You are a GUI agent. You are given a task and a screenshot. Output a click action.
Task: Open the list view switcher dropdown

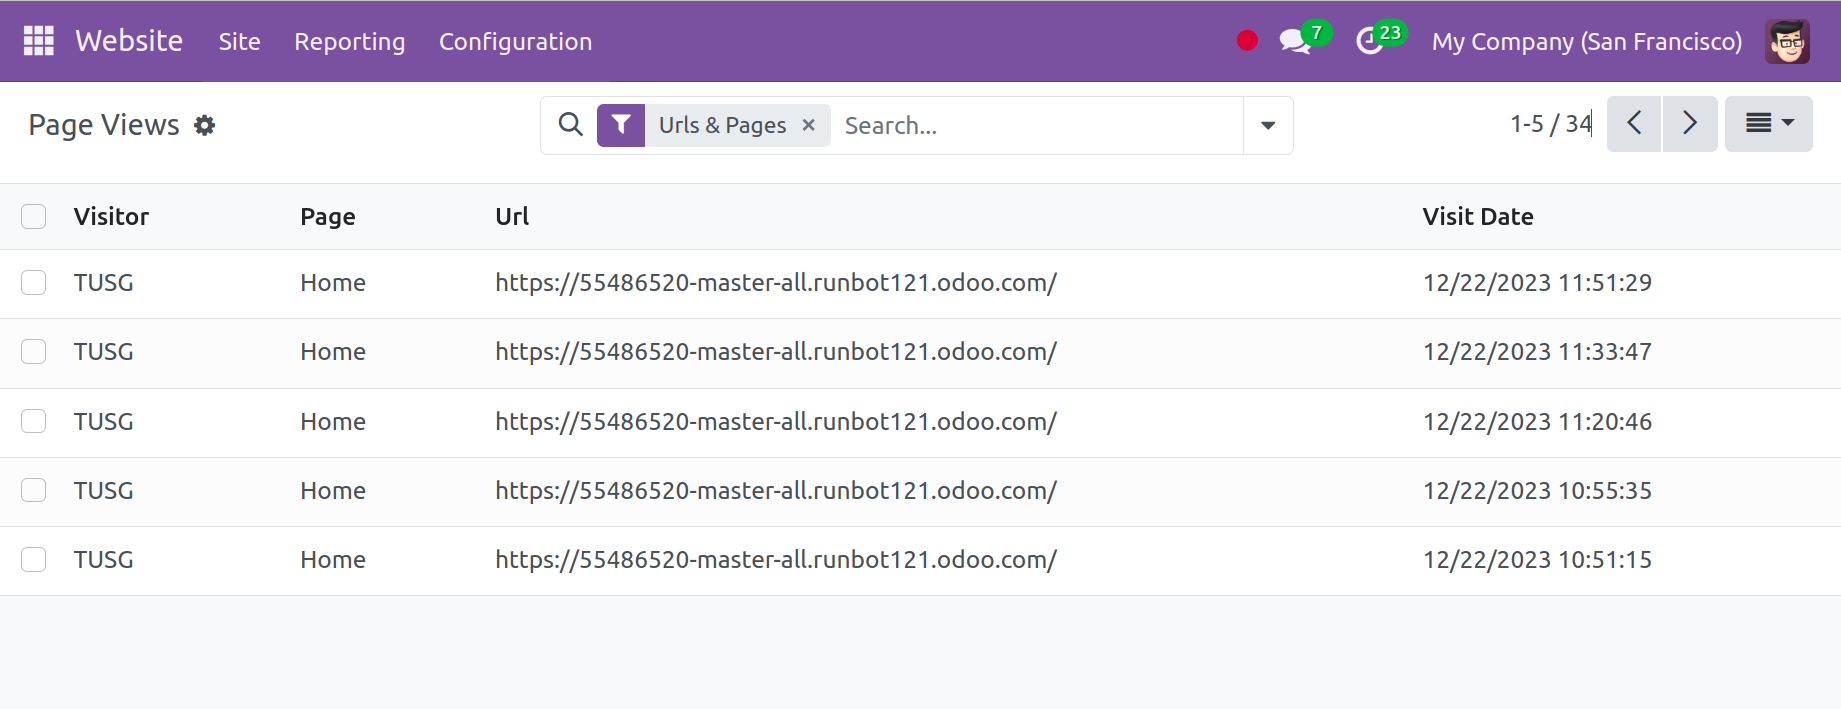[1768, 124]
